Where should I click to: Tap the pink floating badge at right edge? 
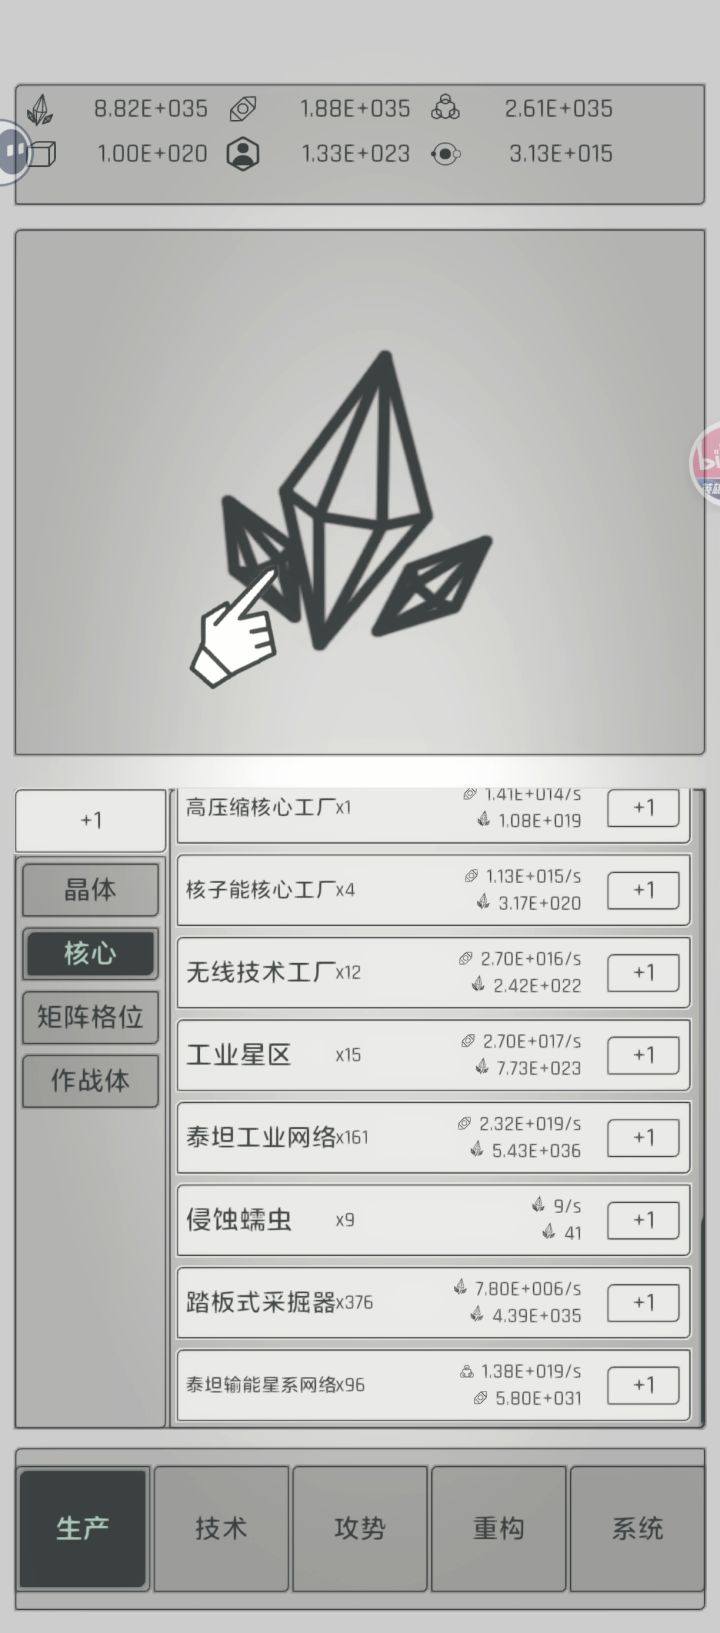click(x=706, y=463)
